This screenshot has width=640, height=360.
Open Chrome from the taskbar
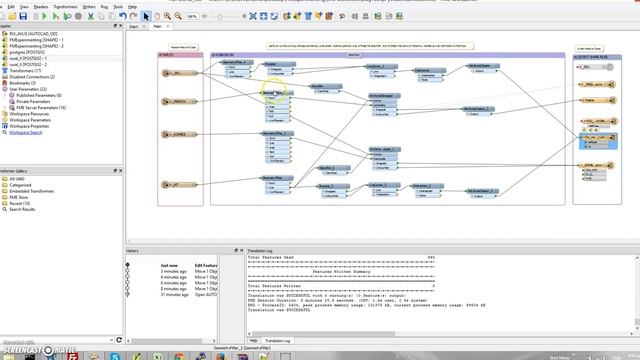pyautogui.click(x=179, y=356)
